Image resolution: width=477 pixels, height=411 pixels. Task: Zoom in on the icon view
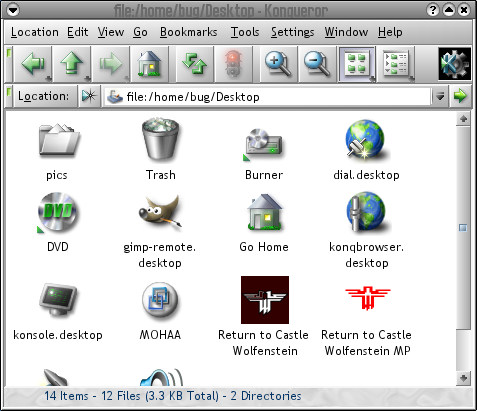click(x=278, y=64)
